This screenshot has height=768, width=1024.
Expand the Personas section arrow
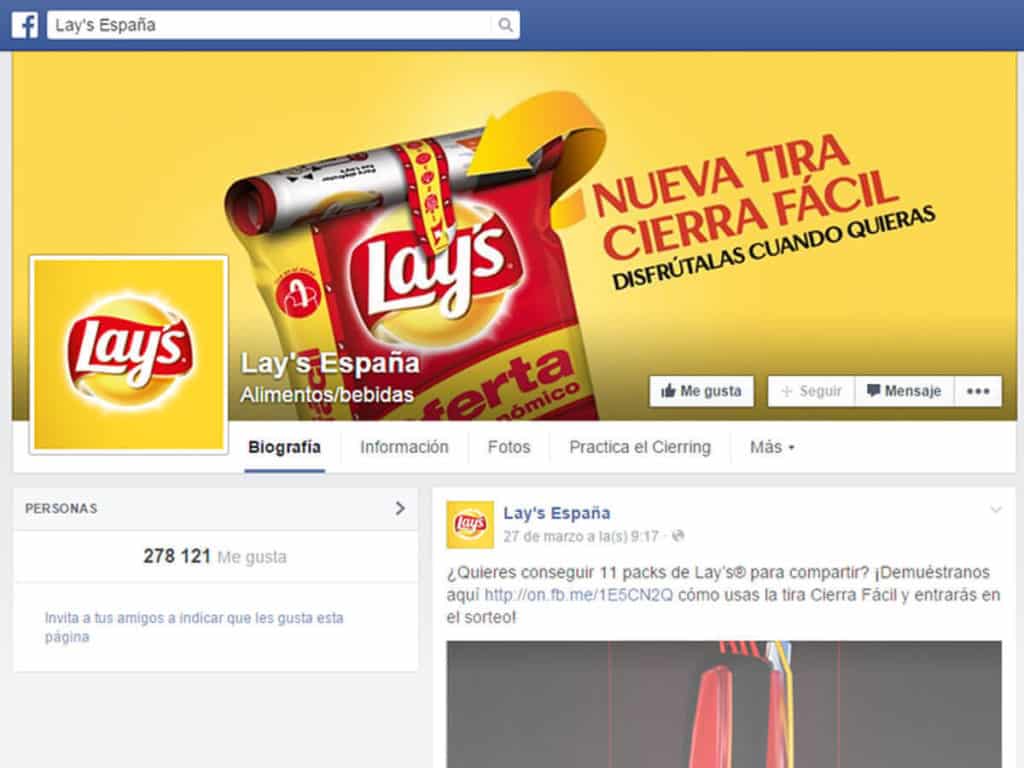click(400, 508)
